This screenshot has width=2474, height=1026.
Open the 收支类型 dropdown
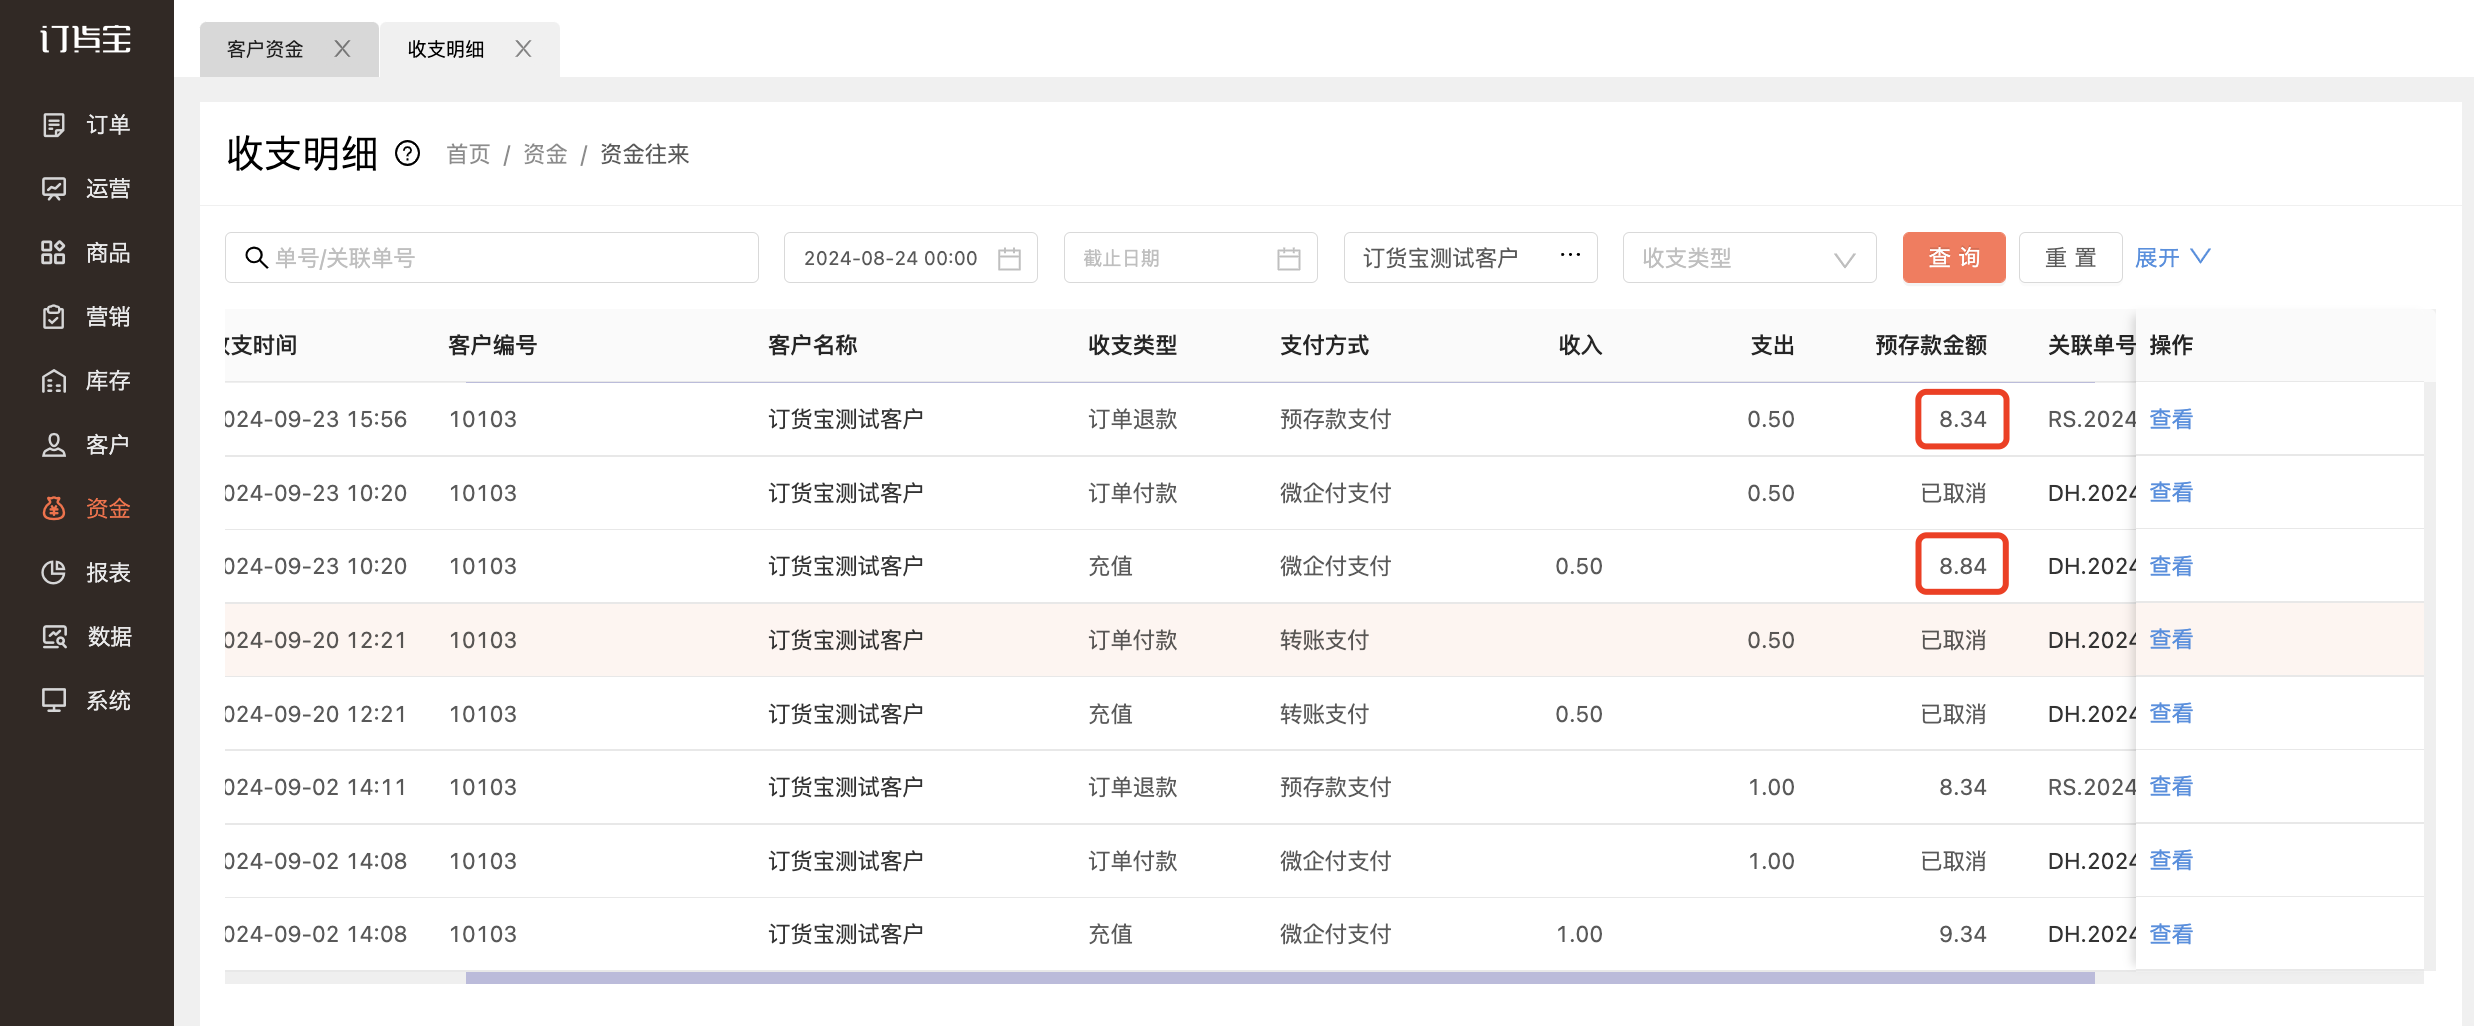pyautogui.click(x=1749, y=258)
